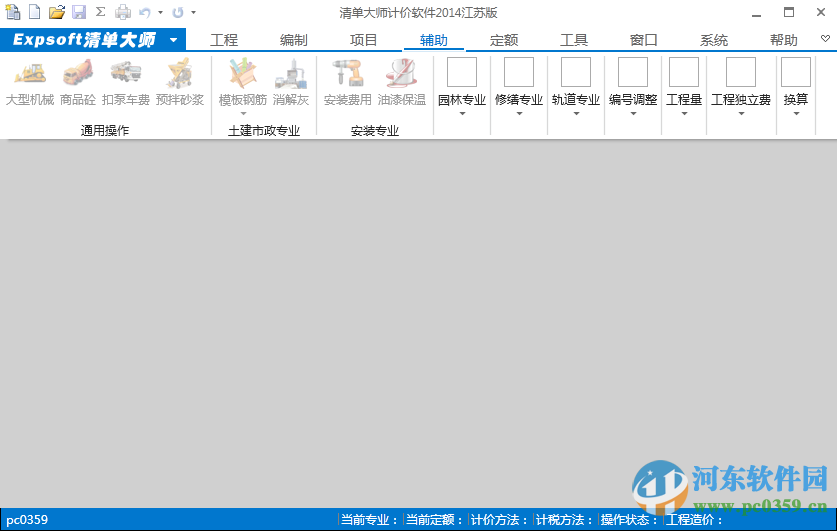Switch to the 编制 tab
The height and width of the screenshot is (531, 837).
[x=294, y=40]
